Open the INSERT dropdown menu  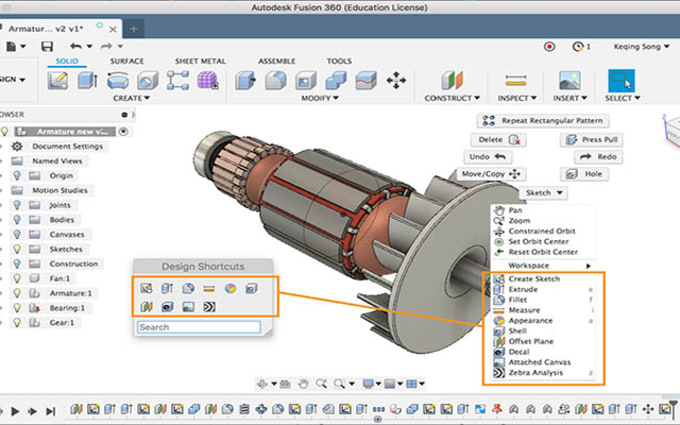[570, 98]
